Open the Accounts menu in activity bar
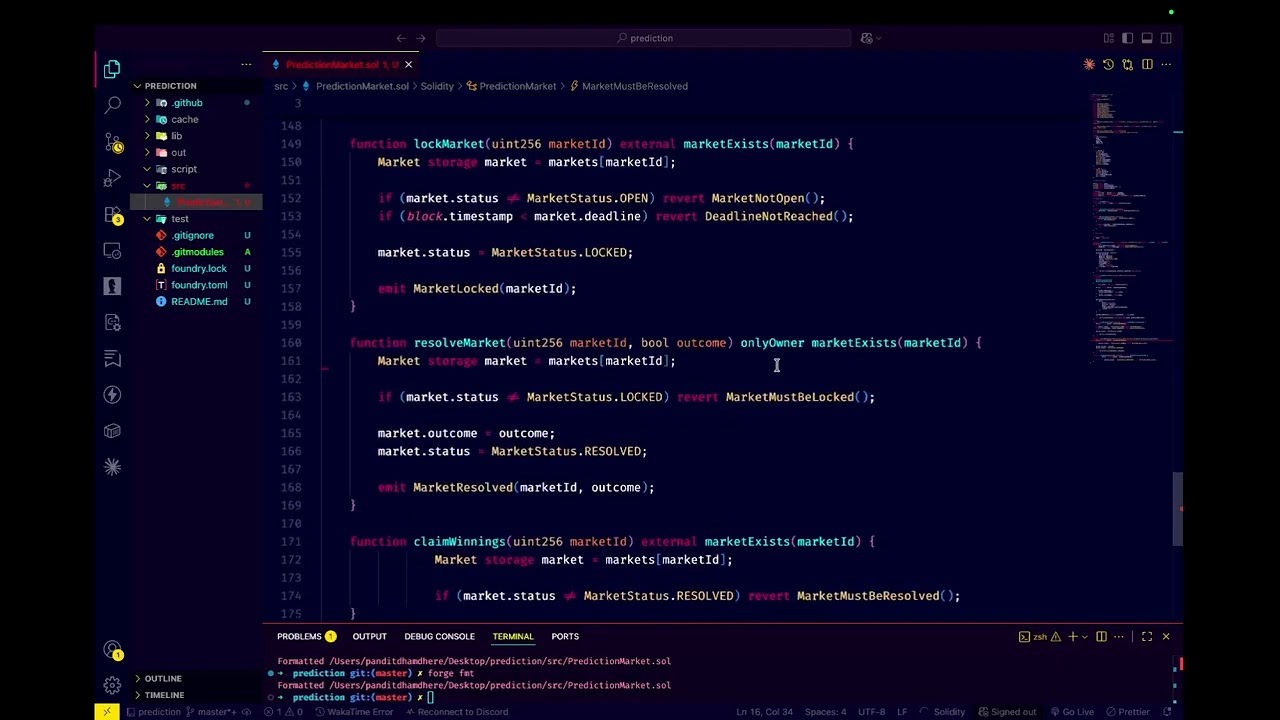 [112, 650]
